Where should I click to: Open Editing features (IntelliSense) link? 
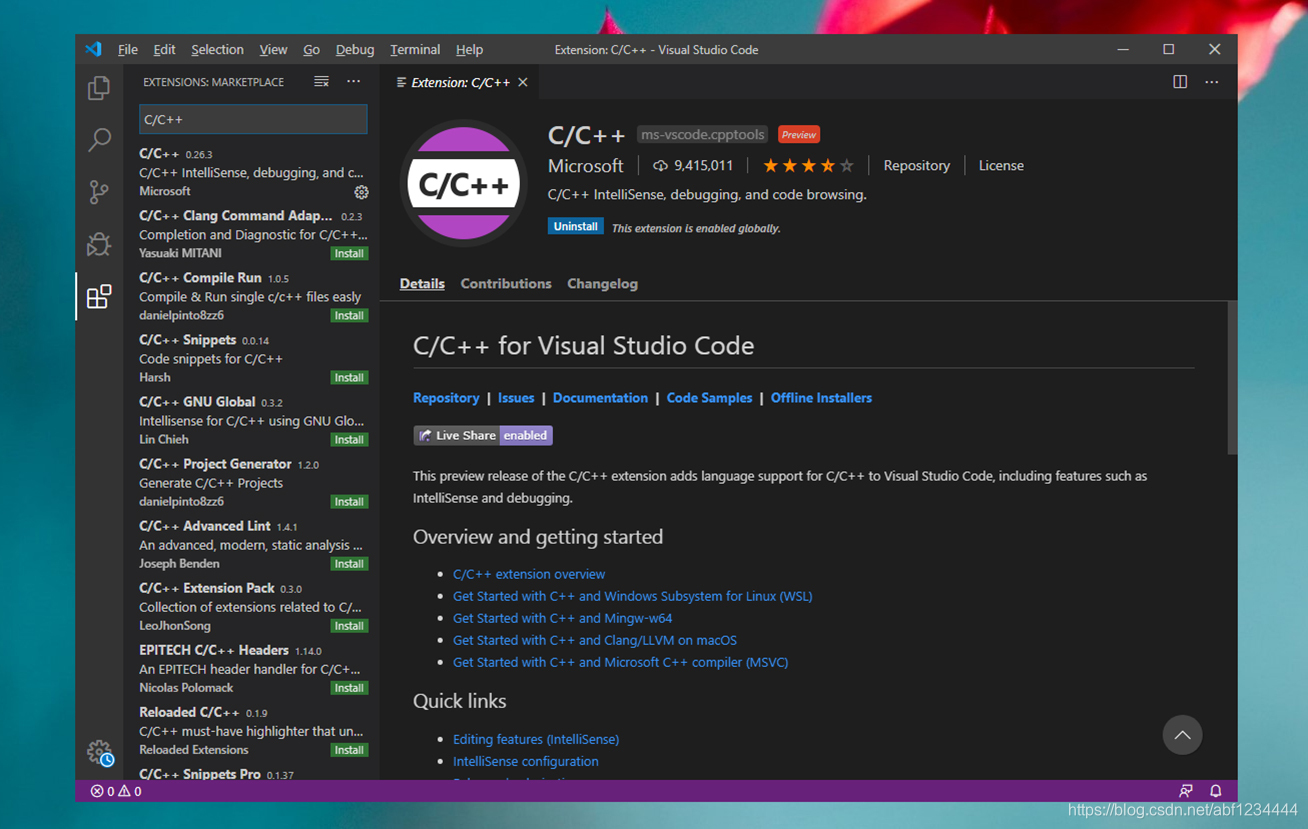point(536,739)
